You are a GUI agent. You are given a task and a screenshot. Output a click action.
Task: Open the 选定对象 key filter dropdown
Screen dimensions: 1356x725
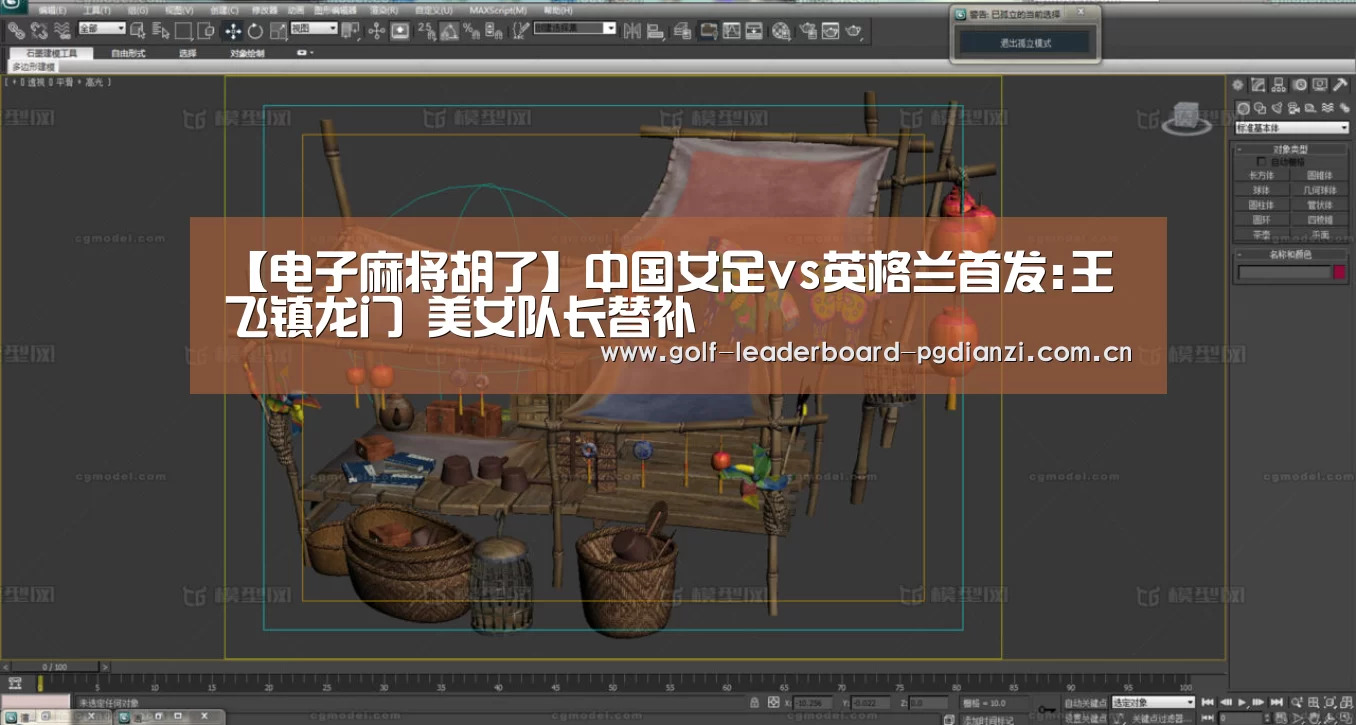(1153, 703)
